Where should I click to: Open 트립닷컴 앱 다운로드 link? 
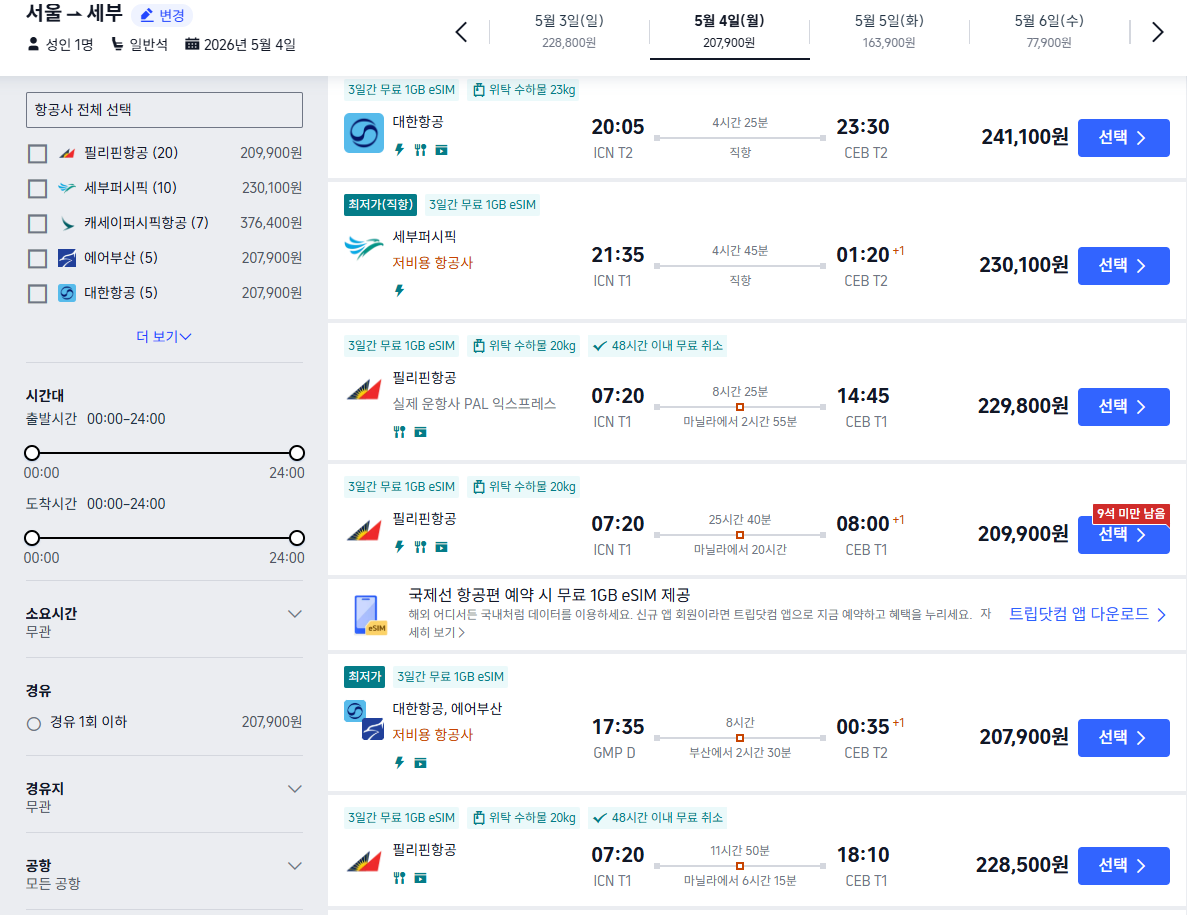1087,614
